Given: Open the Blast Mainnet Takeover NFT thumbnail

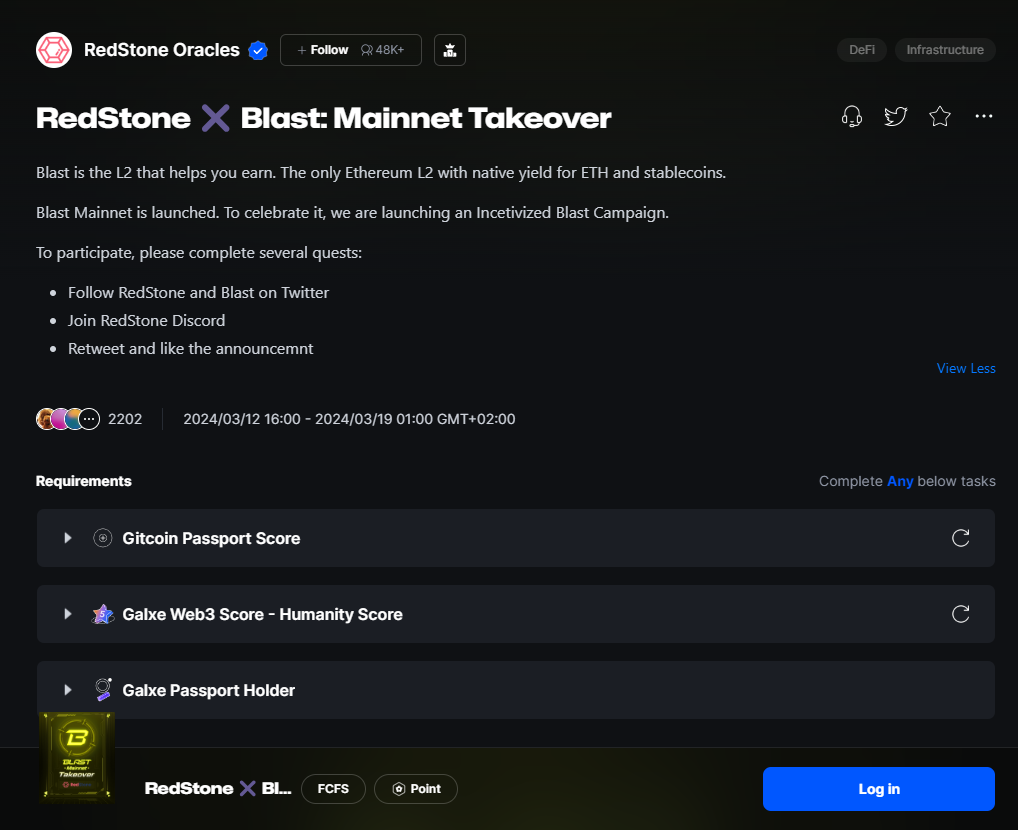Looking at the screenshot, I should coord(77,757).
